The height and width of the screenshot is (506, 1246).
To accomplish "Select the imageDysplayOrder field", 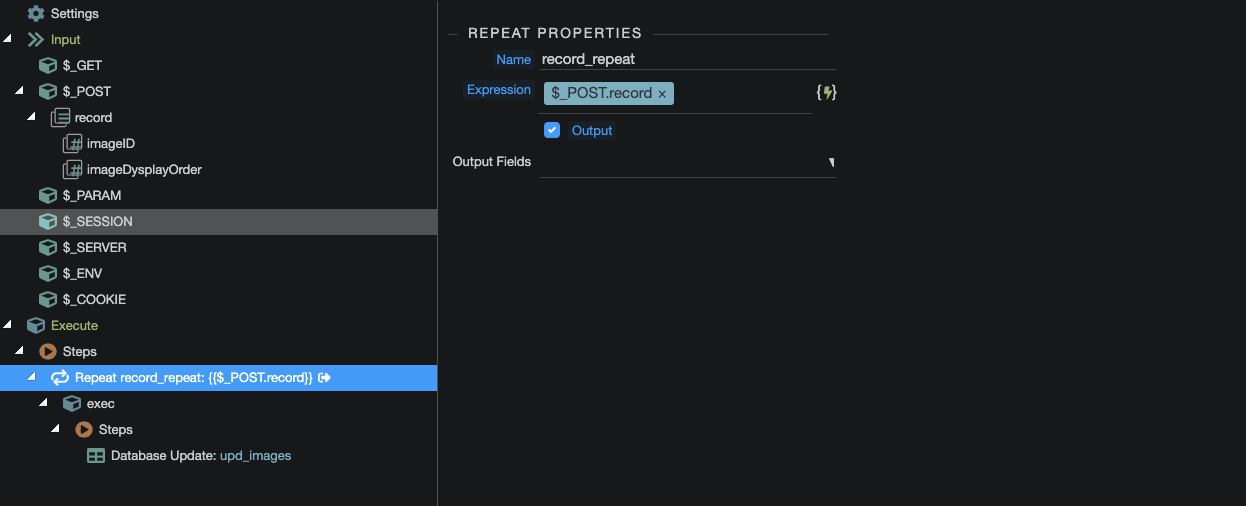I will (x=144, y=170).
